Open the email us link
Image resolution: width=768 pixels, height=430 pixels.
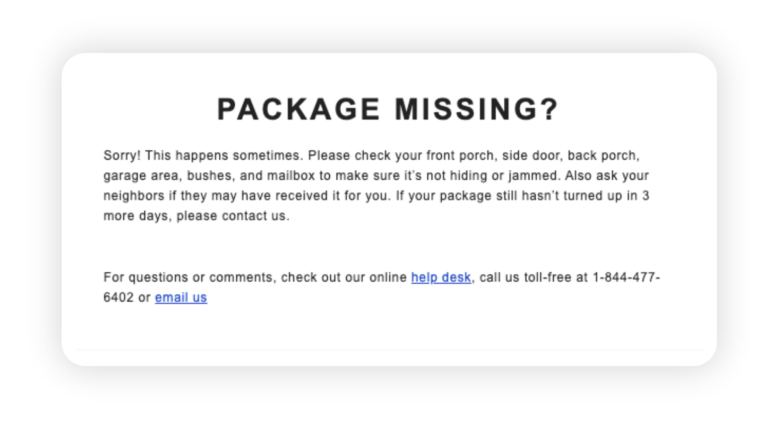coord(181,297)
